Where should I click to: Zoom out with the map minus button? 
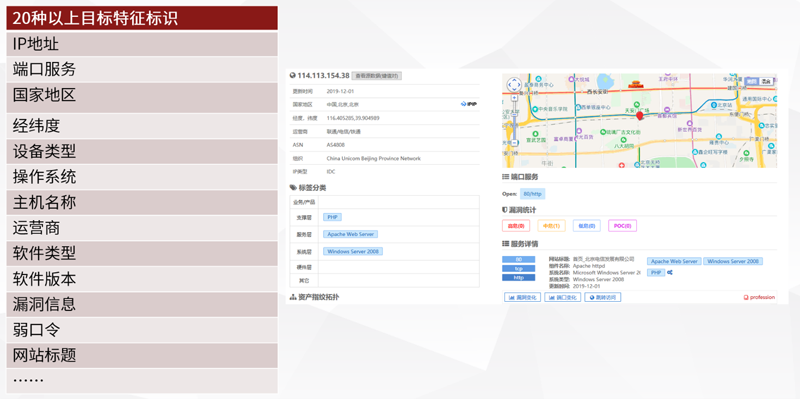click(x=514, y=142)
